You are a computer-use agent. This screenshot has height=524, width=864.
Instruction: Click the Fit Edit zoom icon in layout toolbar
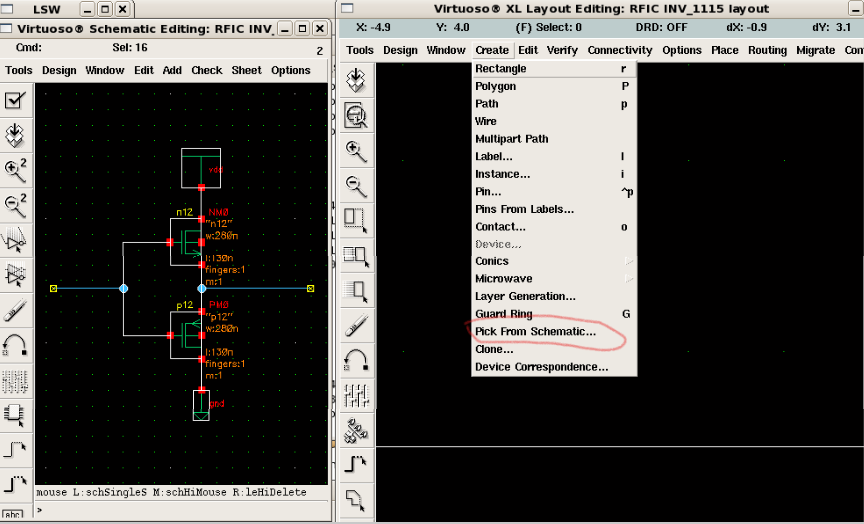pyautogui.click(x=357, y=115)
